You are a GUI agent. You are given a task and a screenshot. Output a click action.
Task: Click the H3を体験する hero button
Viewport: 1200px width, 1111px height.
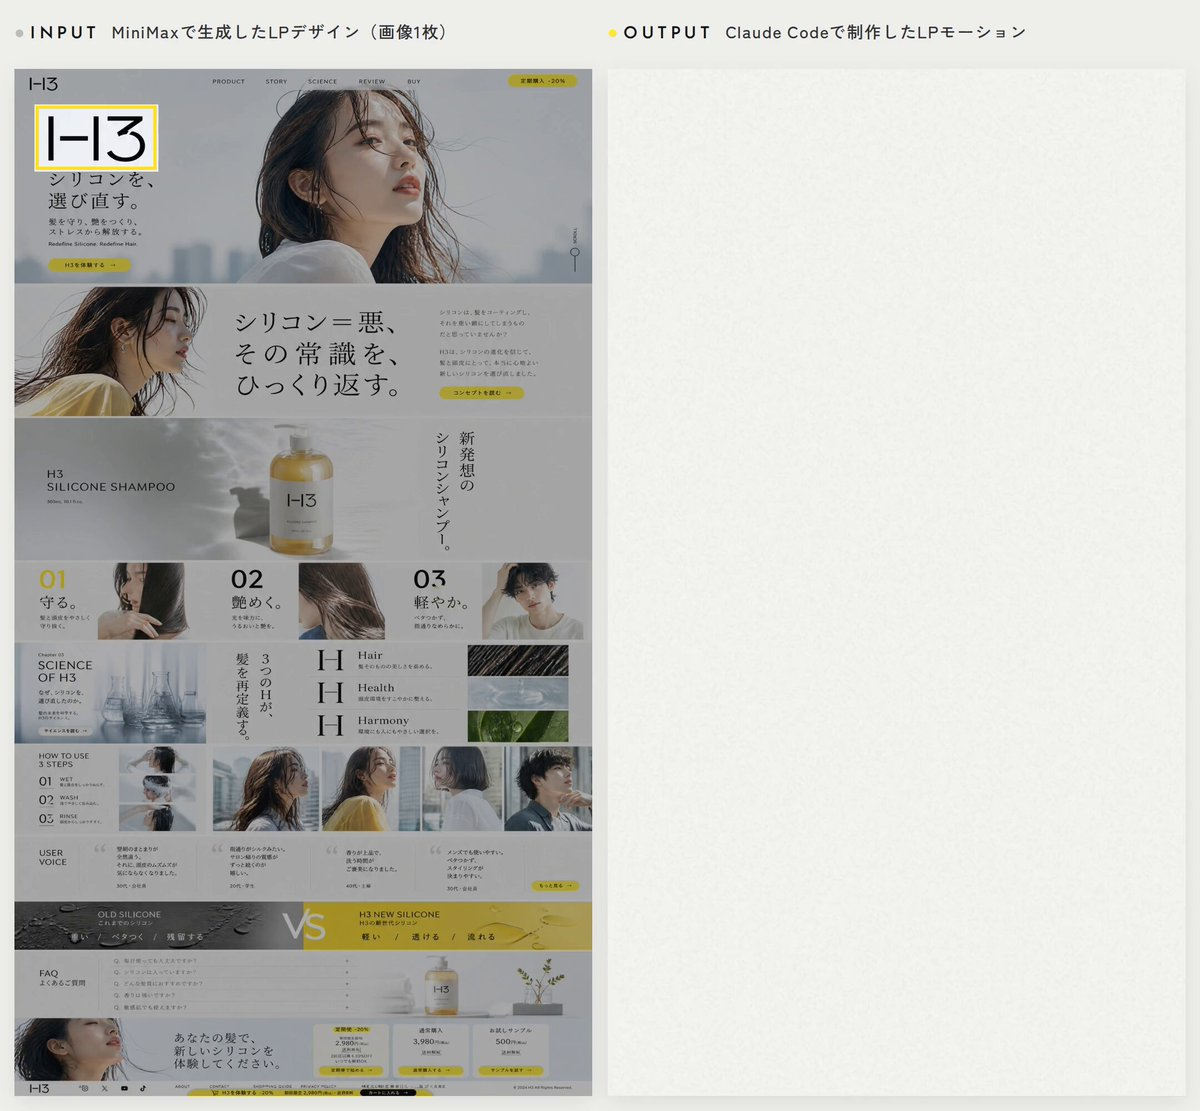(89, 265)
